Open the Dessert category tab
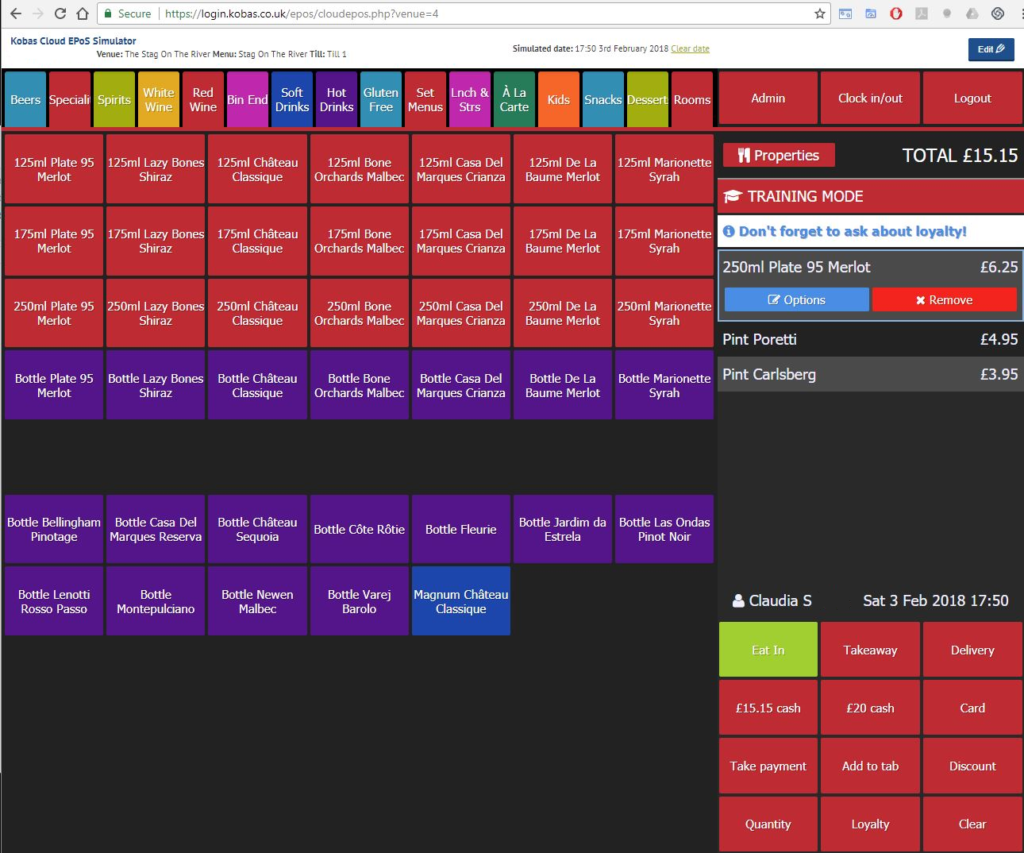The width and height of the screenshot is (1024, 853). coord(647,99)
